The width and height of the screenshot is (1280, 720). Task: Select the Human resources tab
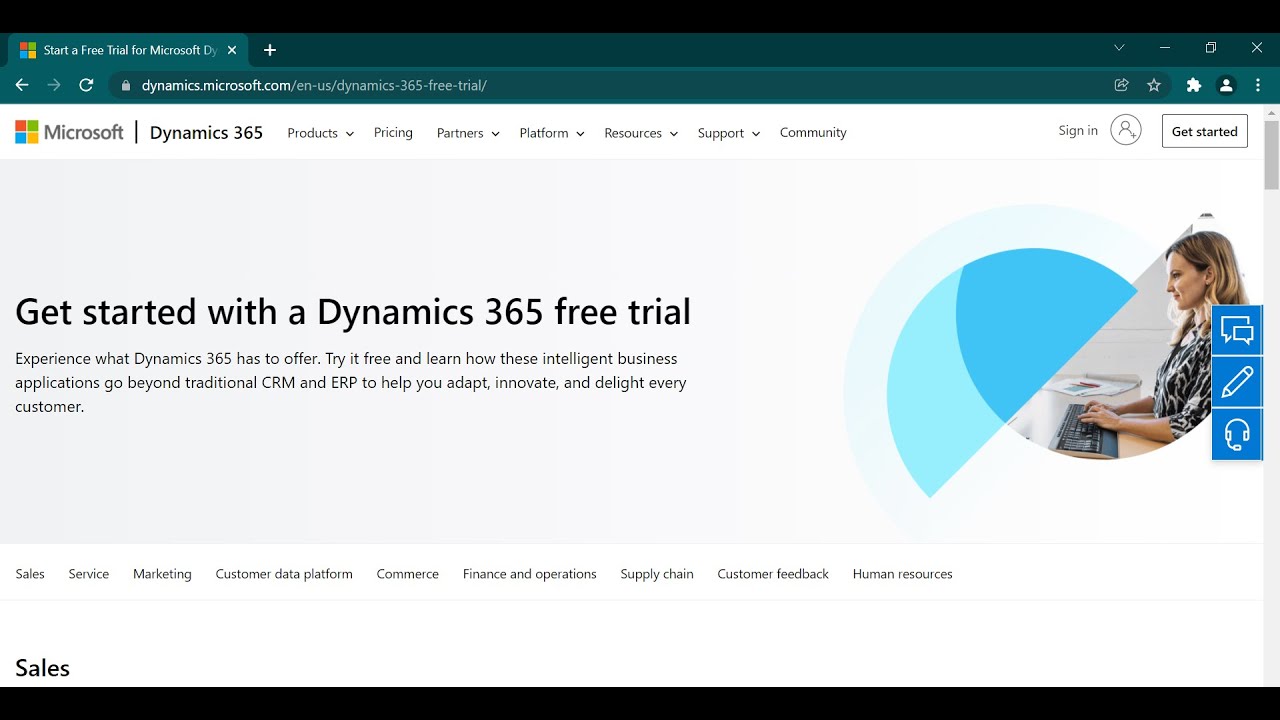pyautogui.click(x=903, y=574)
